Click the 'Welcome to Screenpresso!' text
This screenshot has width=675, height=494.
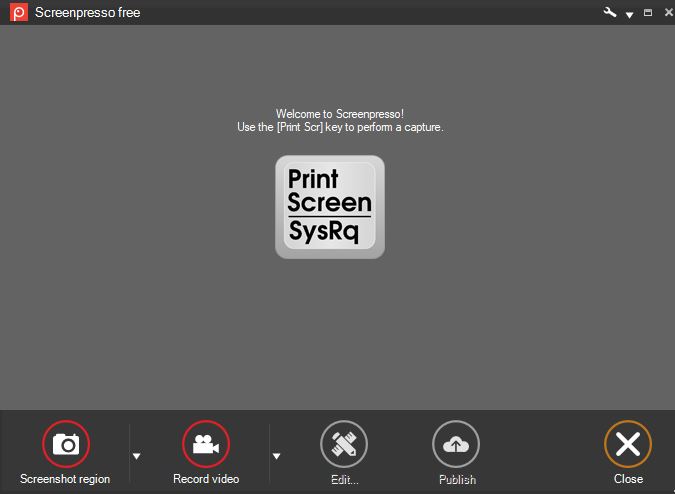pos(340,114)
